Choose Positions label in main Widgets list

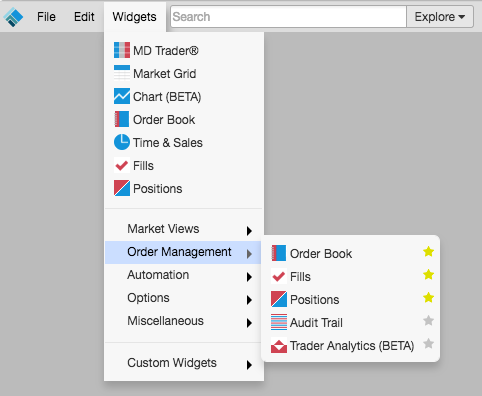[158, 189]
